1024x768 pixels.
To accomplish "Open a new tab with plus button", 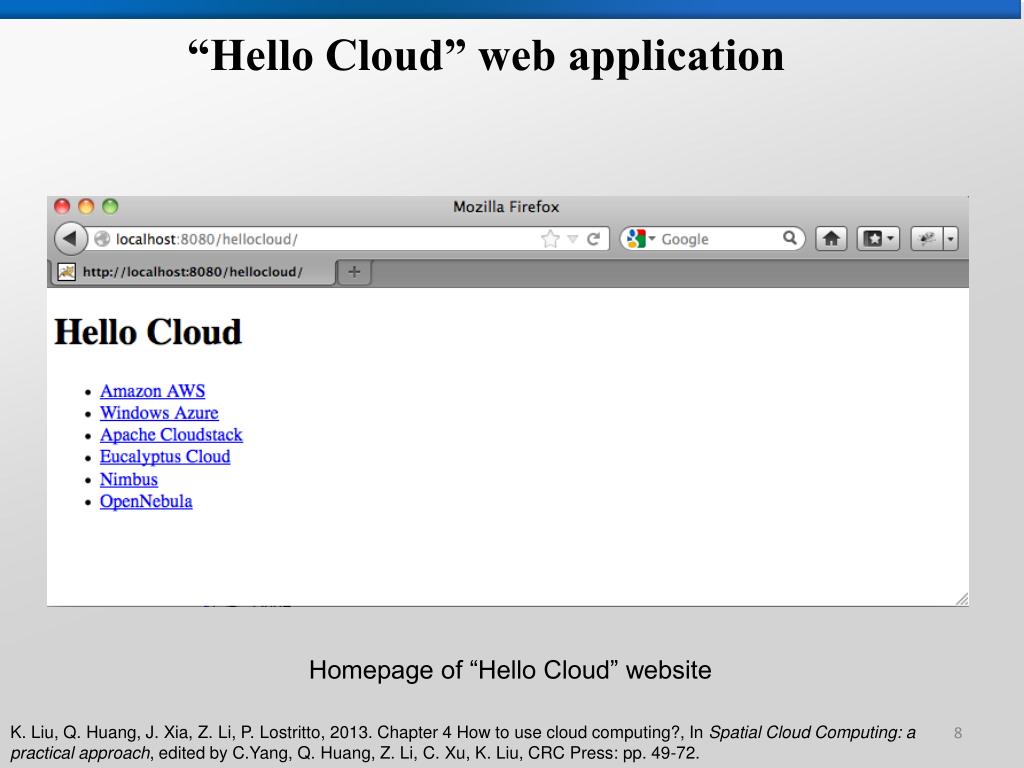I will pos(354,272).
